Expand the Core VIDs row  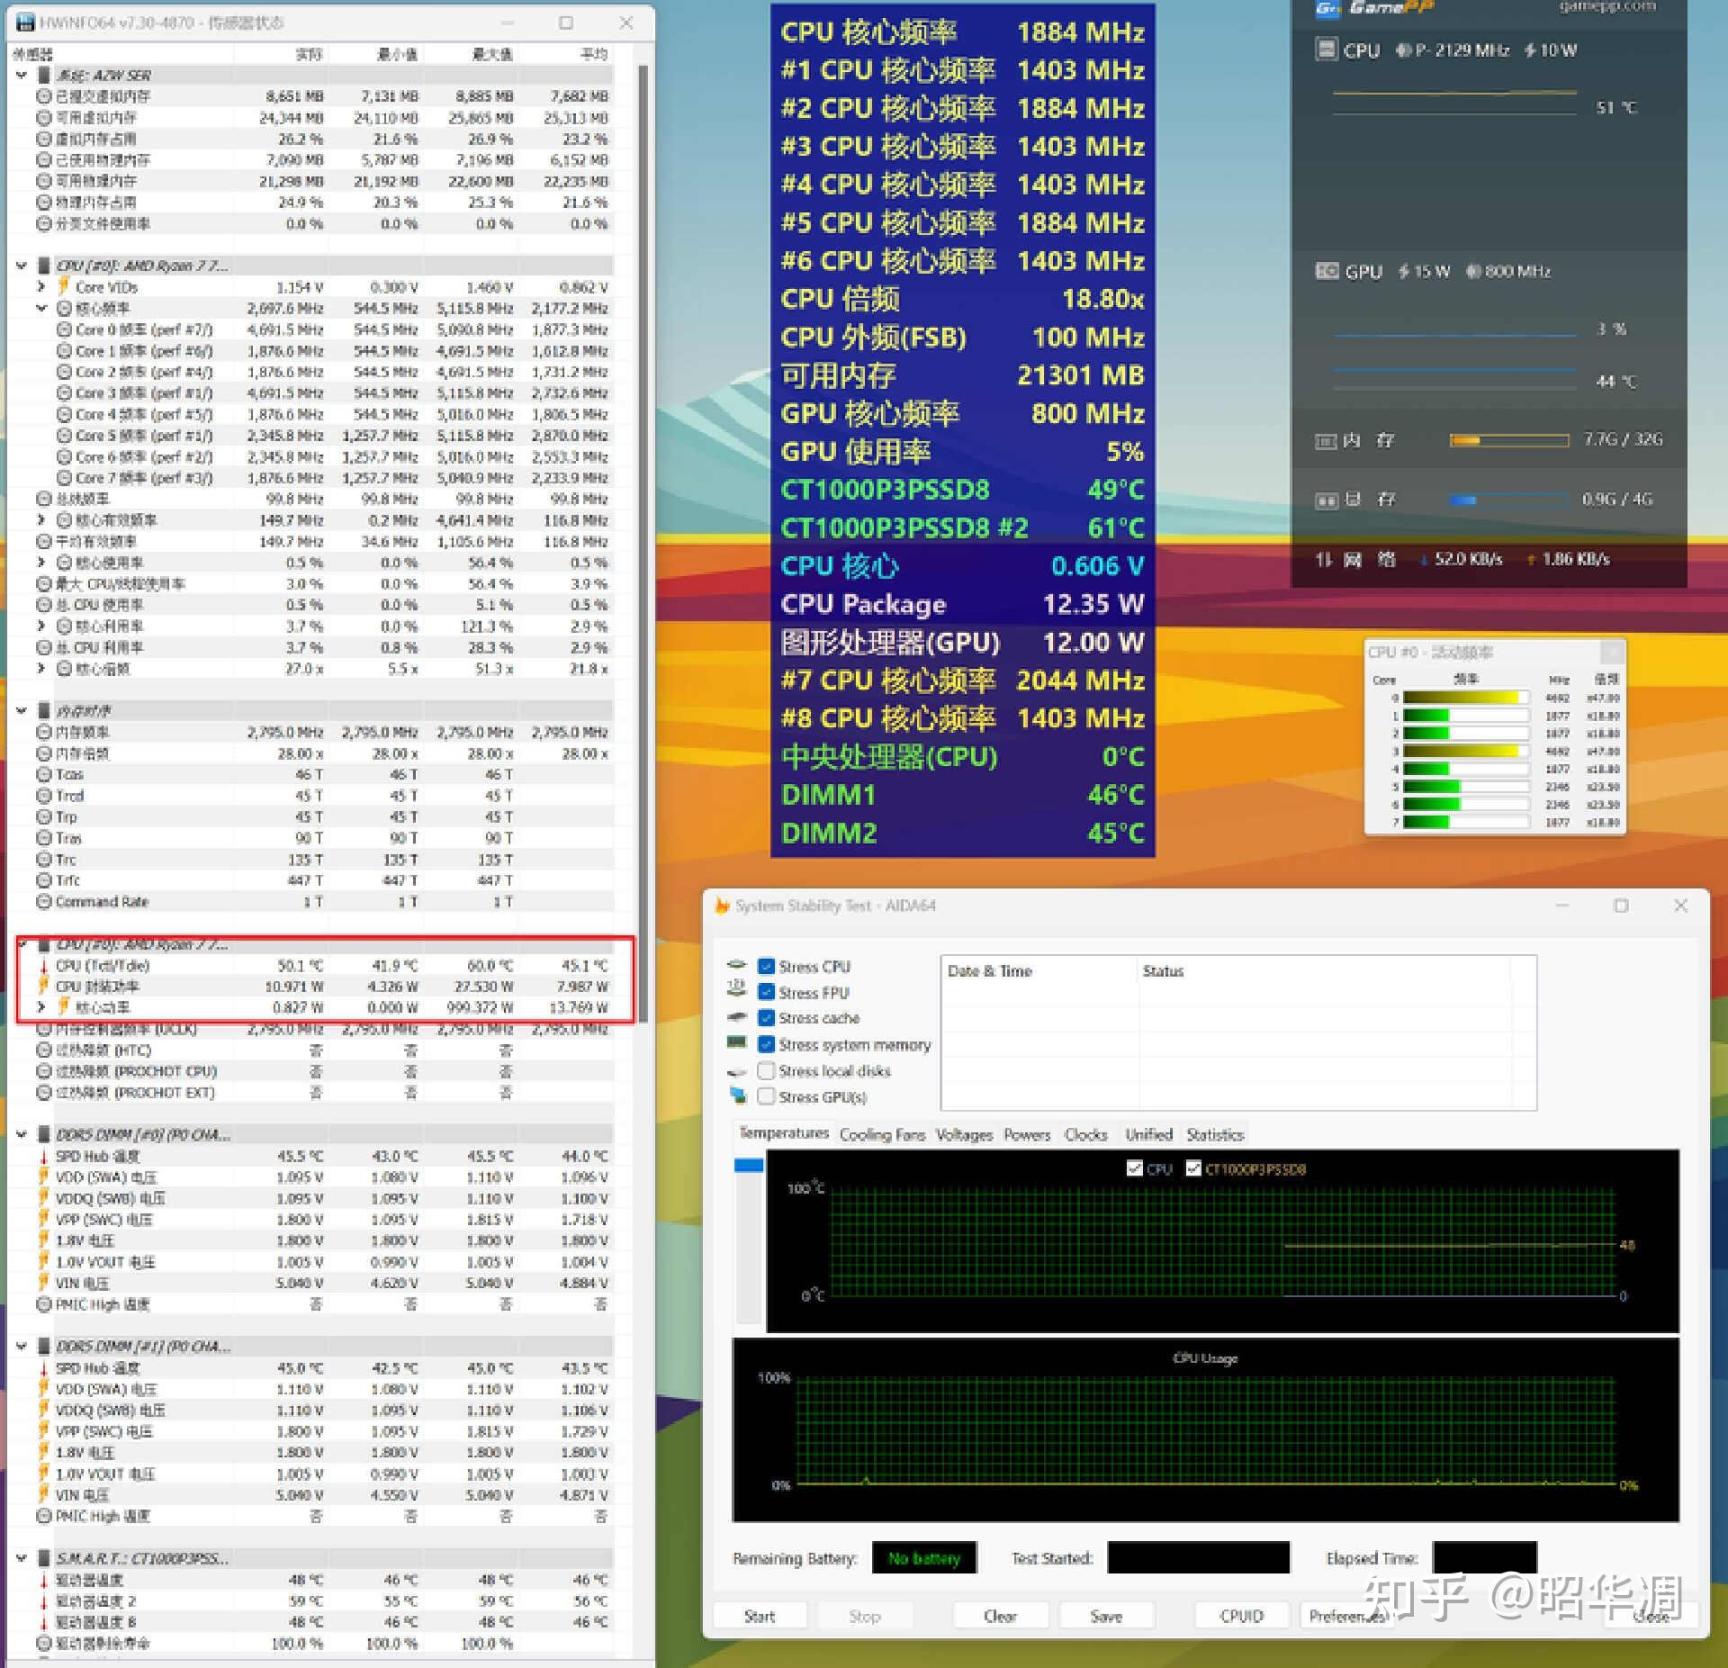(41, 287)
